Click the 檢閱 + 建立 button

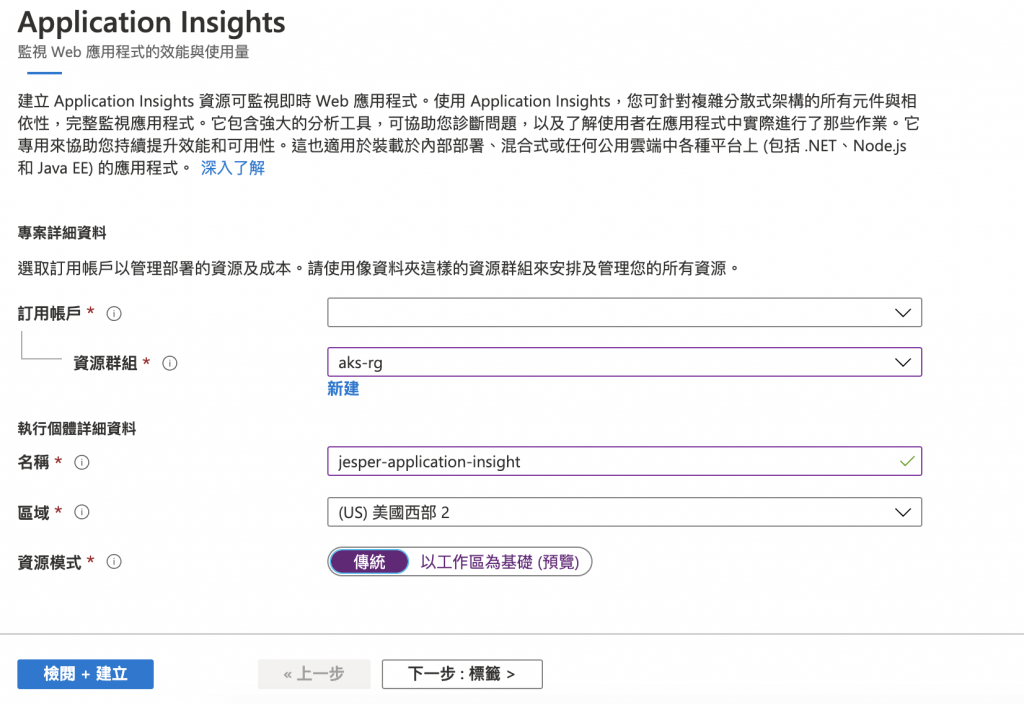[x=86, y=674]
